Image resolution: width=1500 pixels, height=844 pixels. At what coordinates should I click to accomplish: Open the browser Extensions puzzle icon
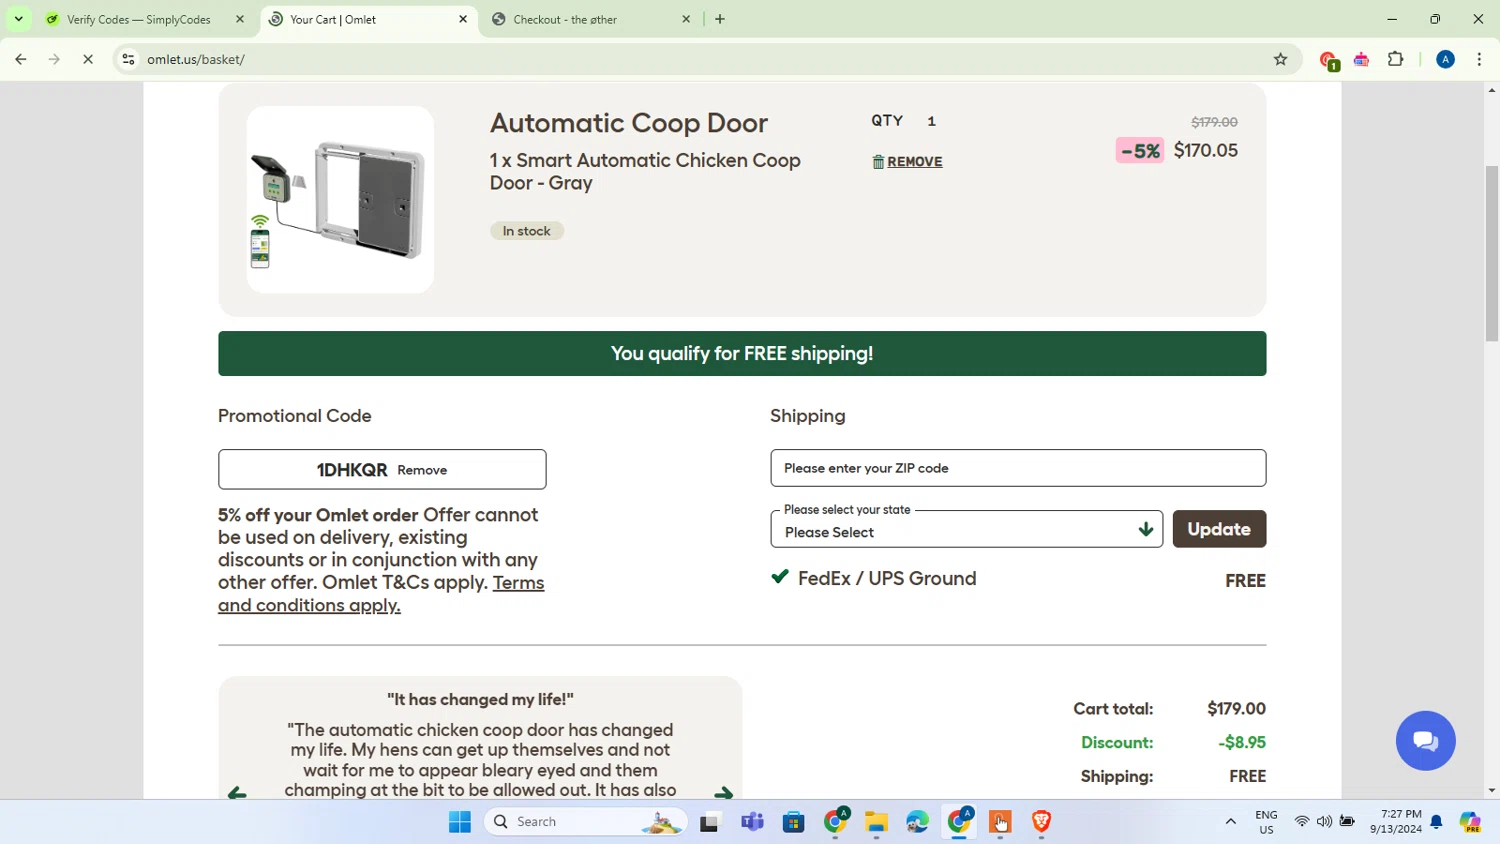[x=1396, y=59]
